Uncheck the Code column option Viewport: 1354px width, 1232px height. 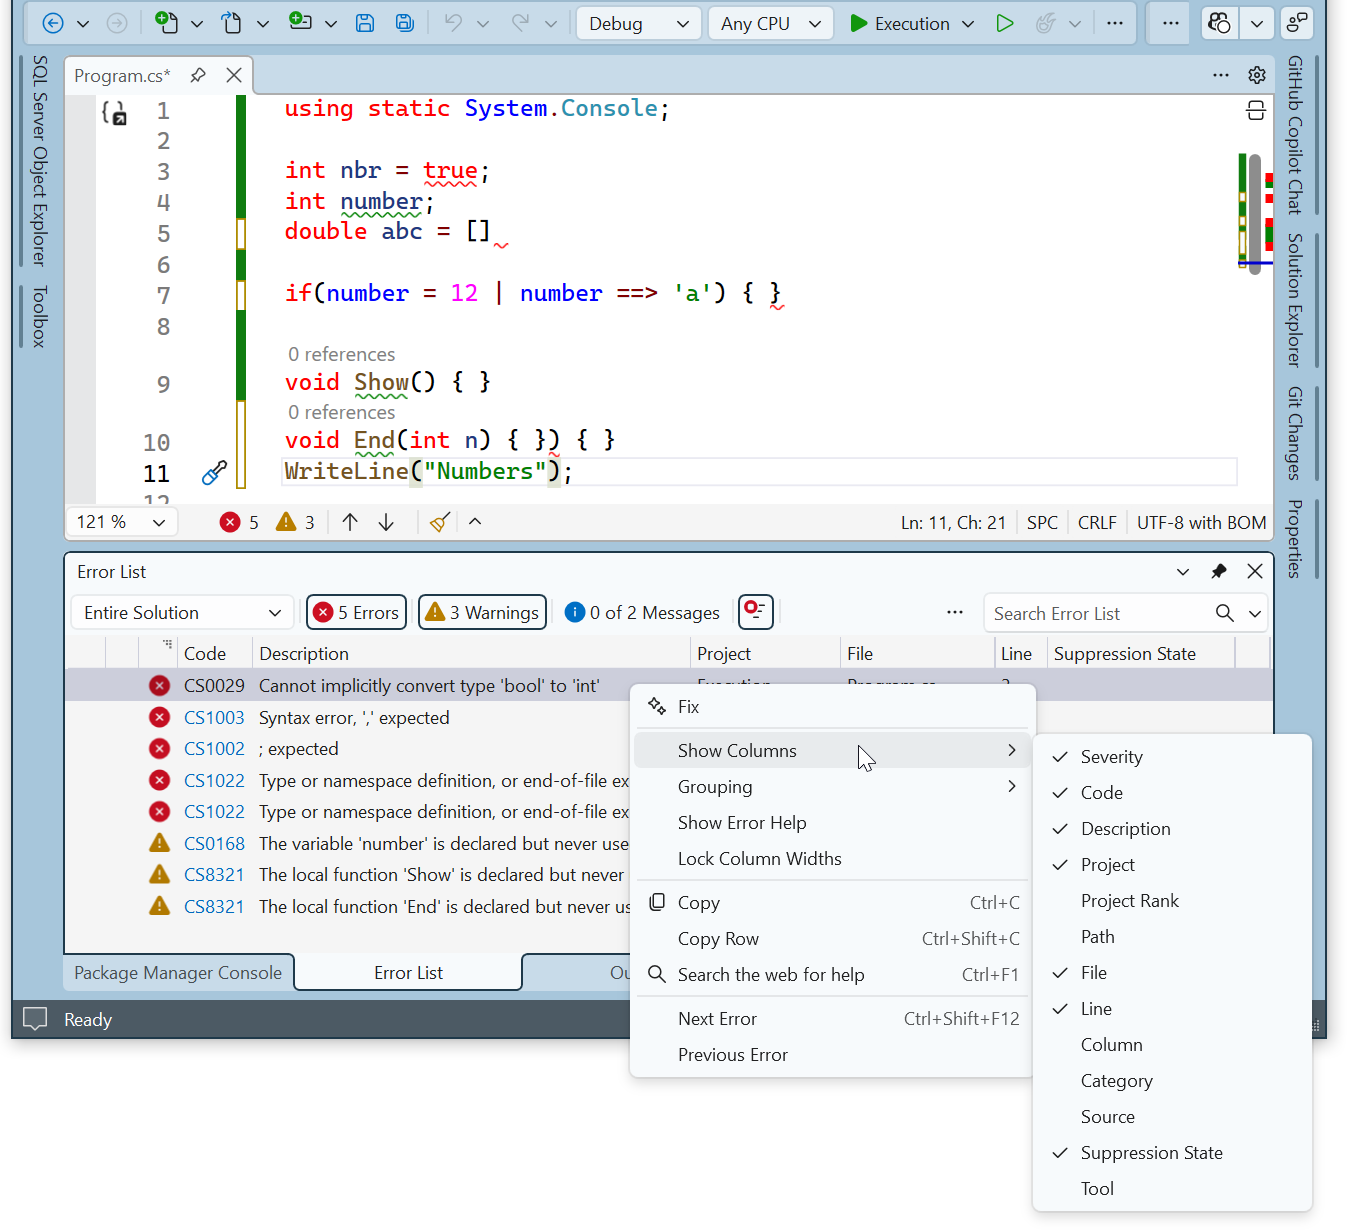(1171, 793)
